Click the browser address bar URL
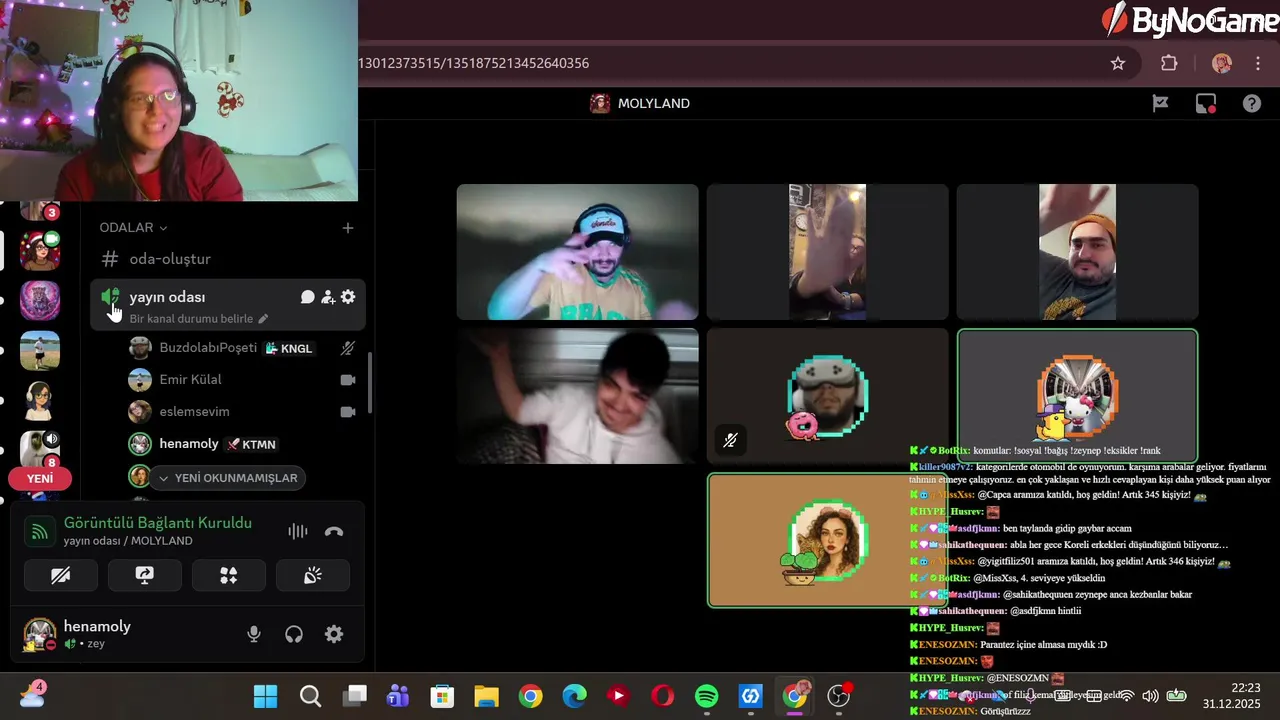The image size is (1280, 720). pos(474,63)
